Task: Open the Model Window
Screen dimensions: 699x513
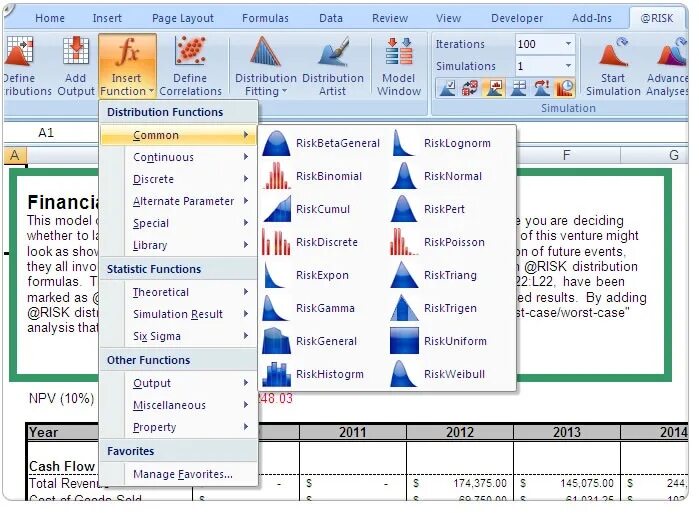Action: click(x=399, y=66)
